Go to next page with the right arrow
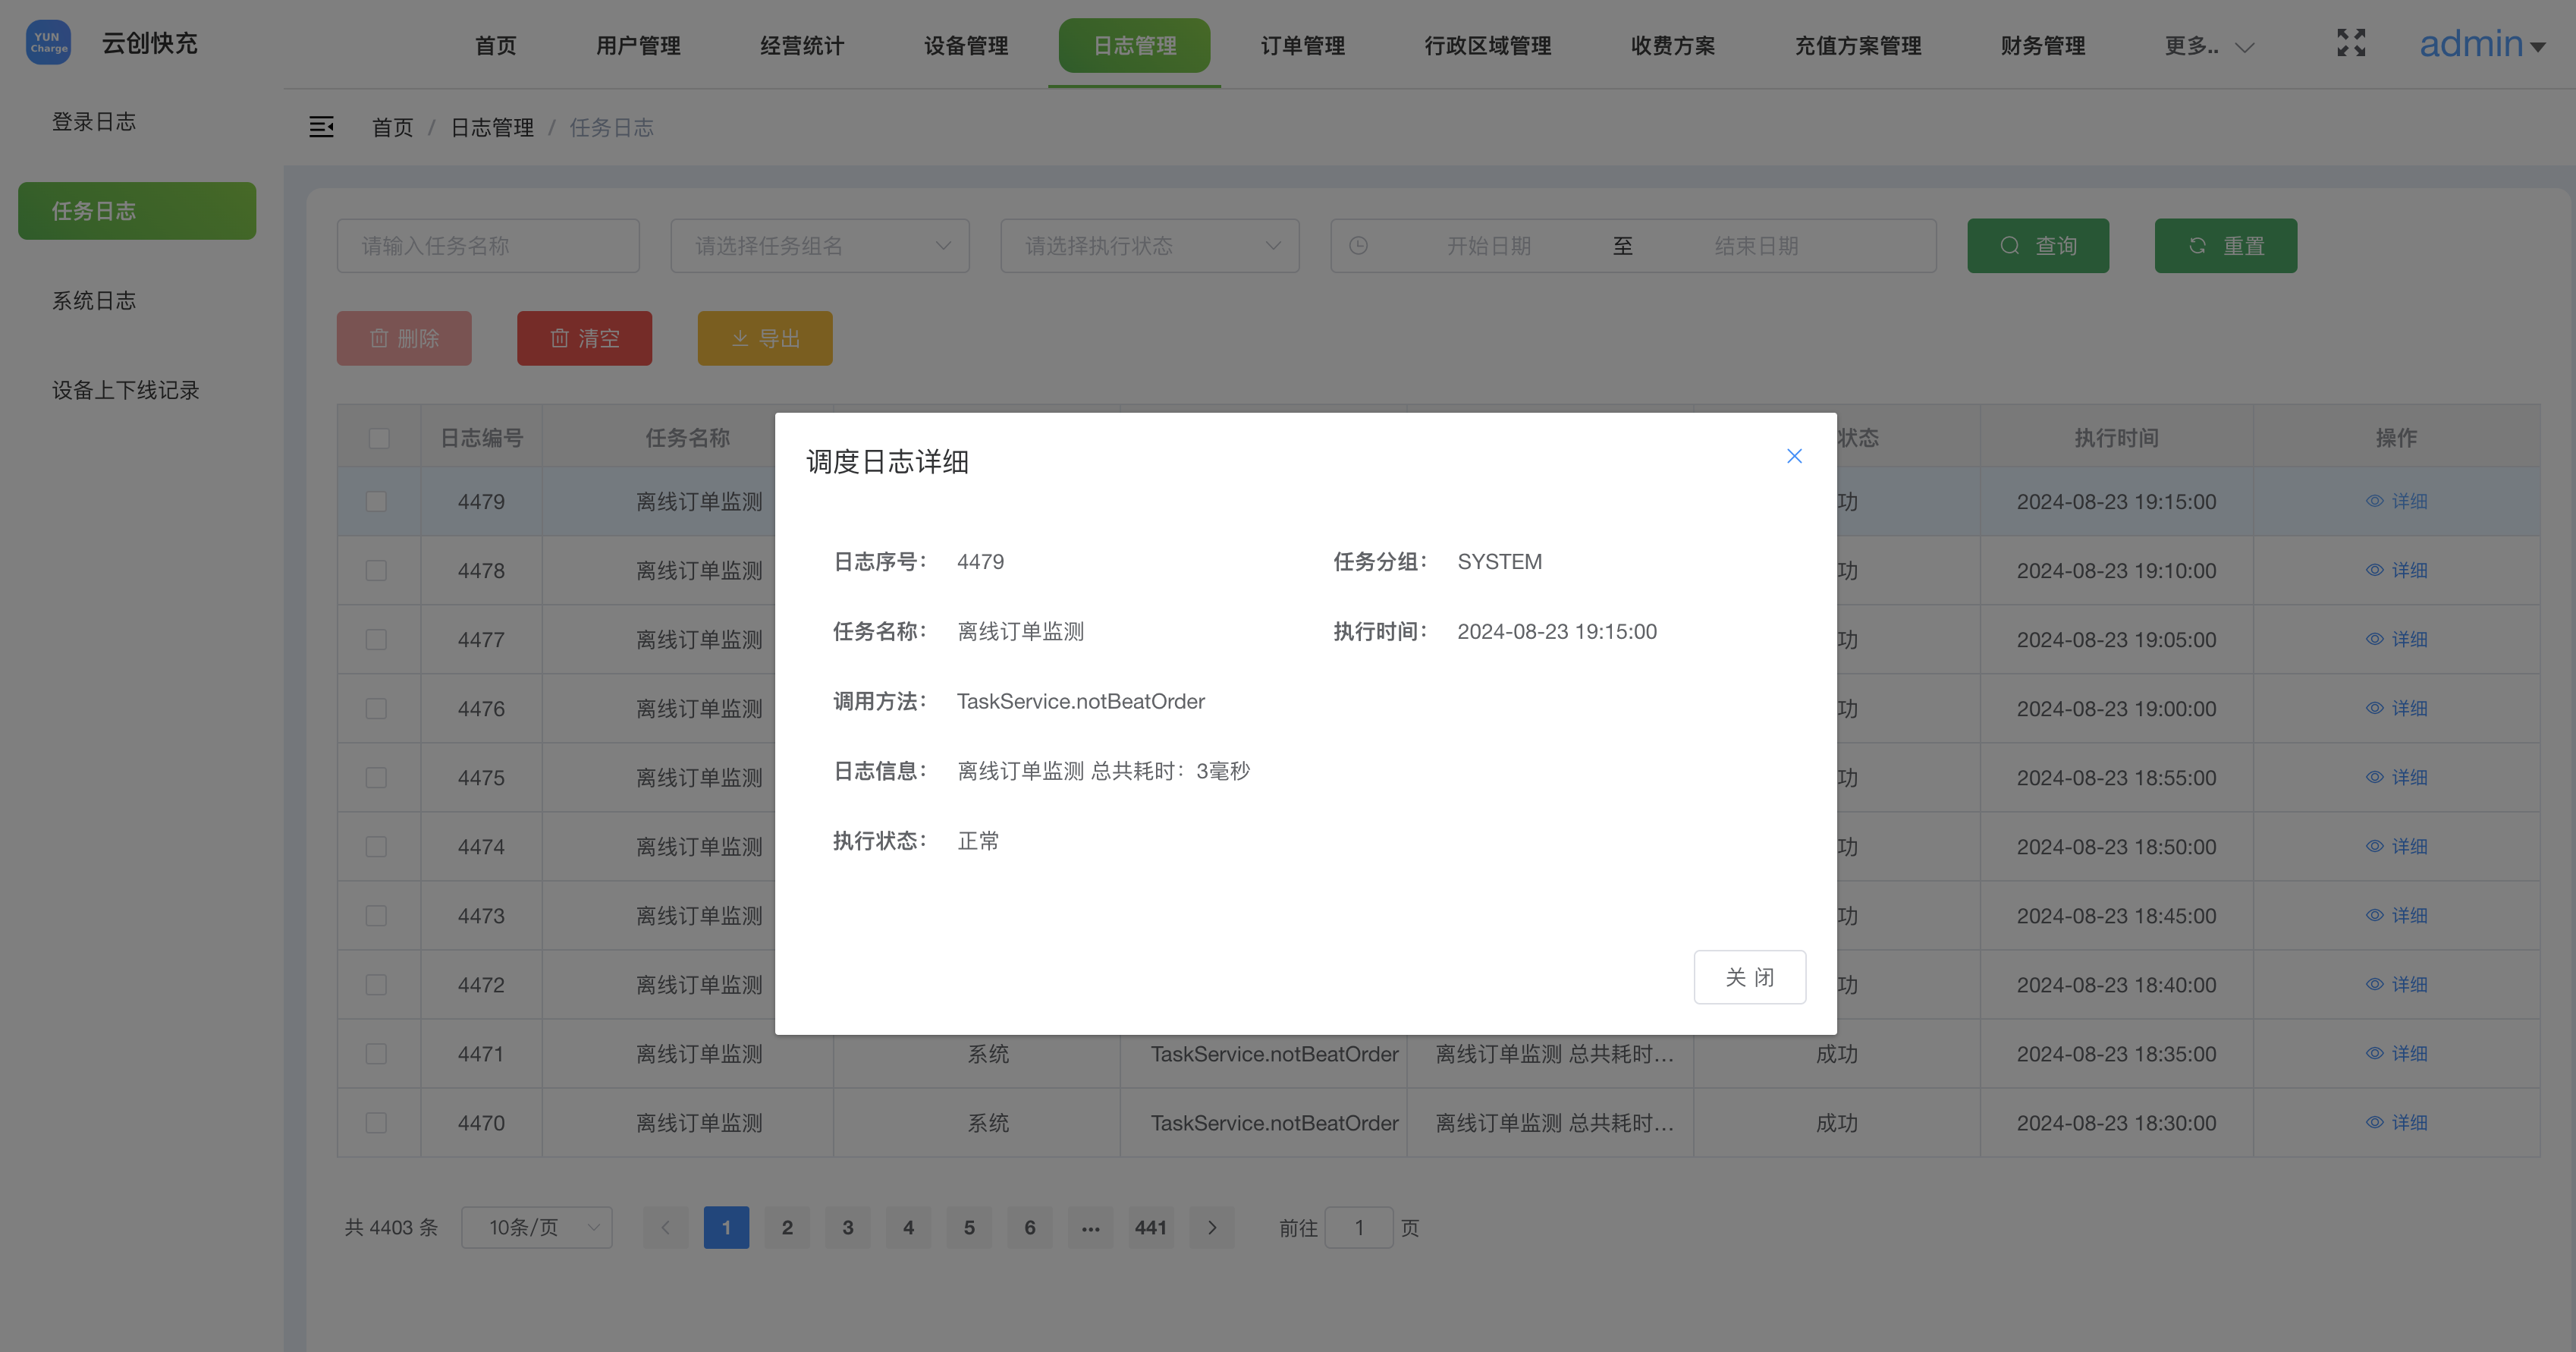The height and width of the screenshot is (1352, 2576). pyautogui.click(x=1212, y=1227)
